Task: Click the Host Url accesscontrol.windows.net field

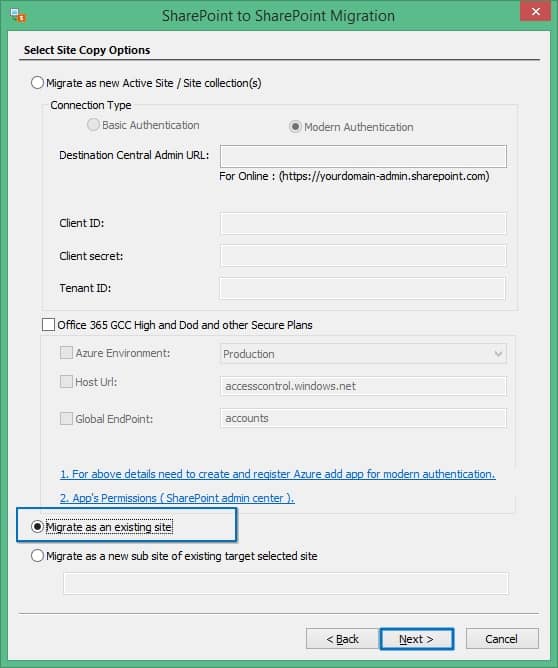Action: (363, 386)
